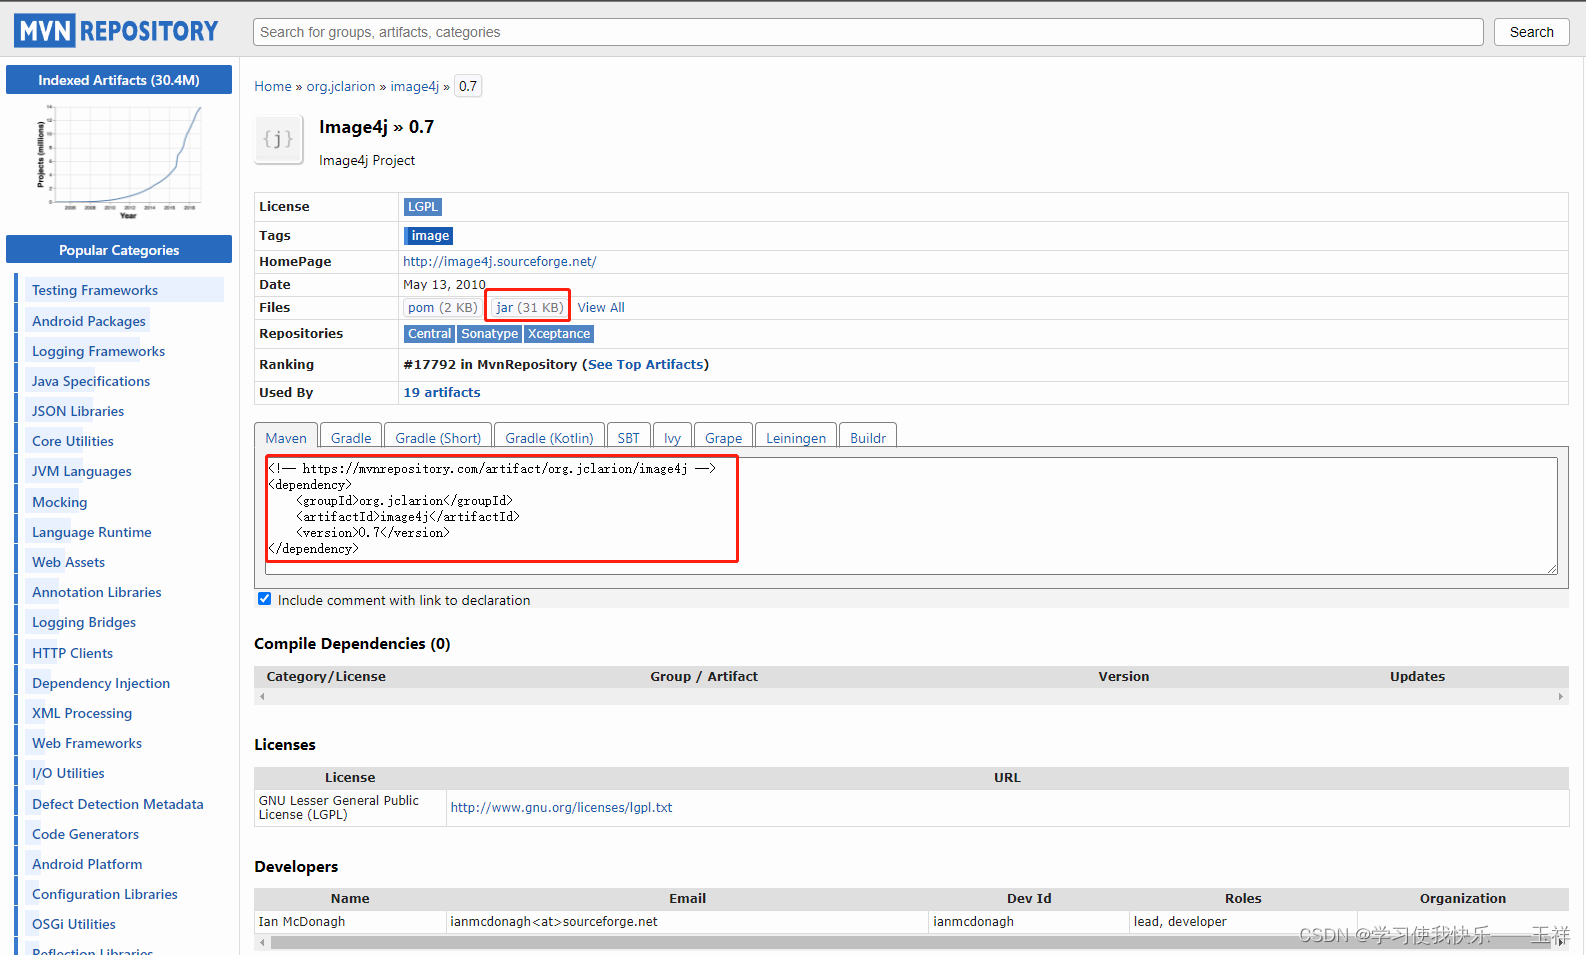Open Testing Frameworks category
The width and height of the screenshot is (1586, 955).
pyautogui.click(x=95, y=290)
